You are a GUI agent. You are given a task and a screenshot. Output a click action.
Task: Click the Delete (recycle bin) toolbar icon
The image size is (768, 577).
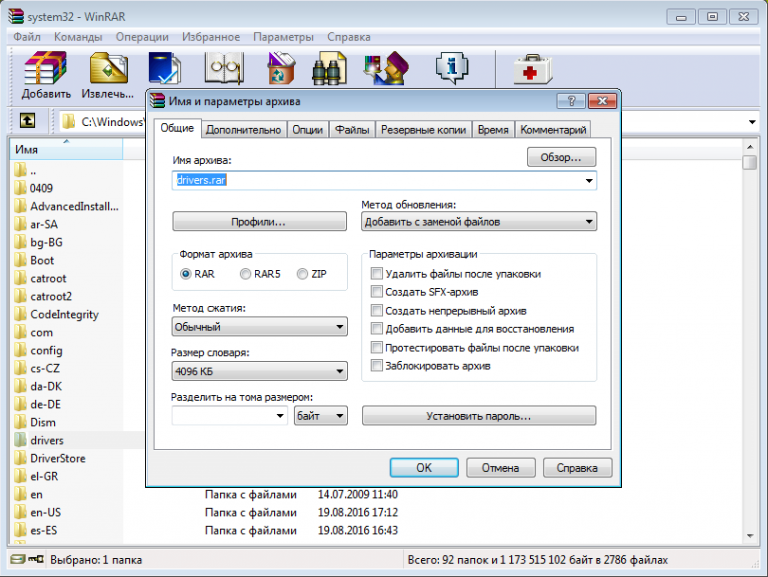[x=281, y=68]
